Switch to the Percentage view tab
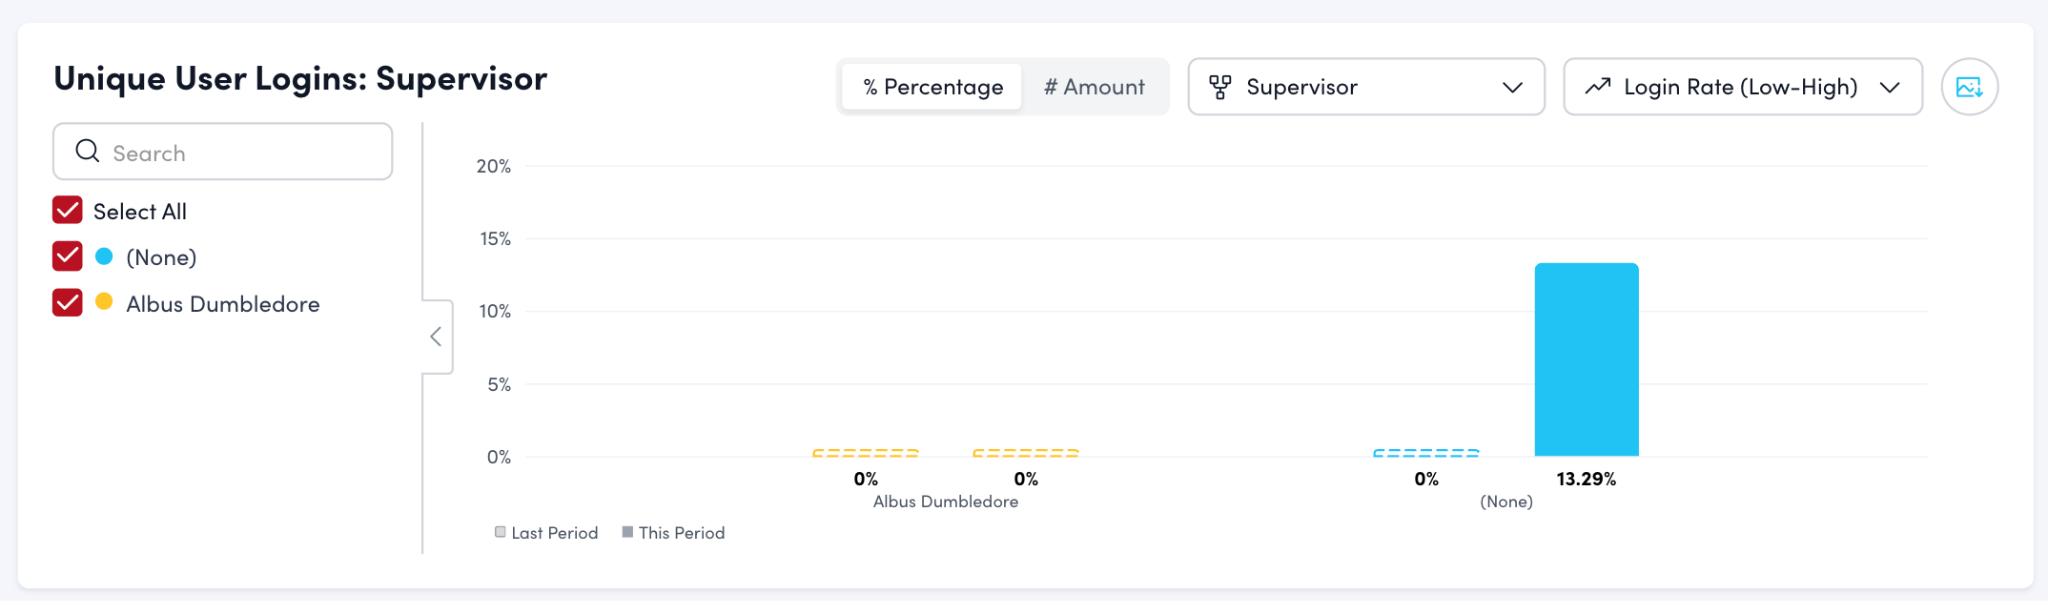Image resolution: width=2048 pixels, height=601 pixels. 932,87
